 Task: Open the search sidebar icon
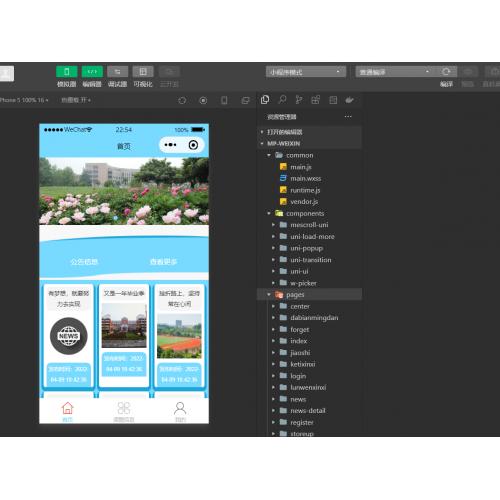pyautogui.click(x=282, y=100)
